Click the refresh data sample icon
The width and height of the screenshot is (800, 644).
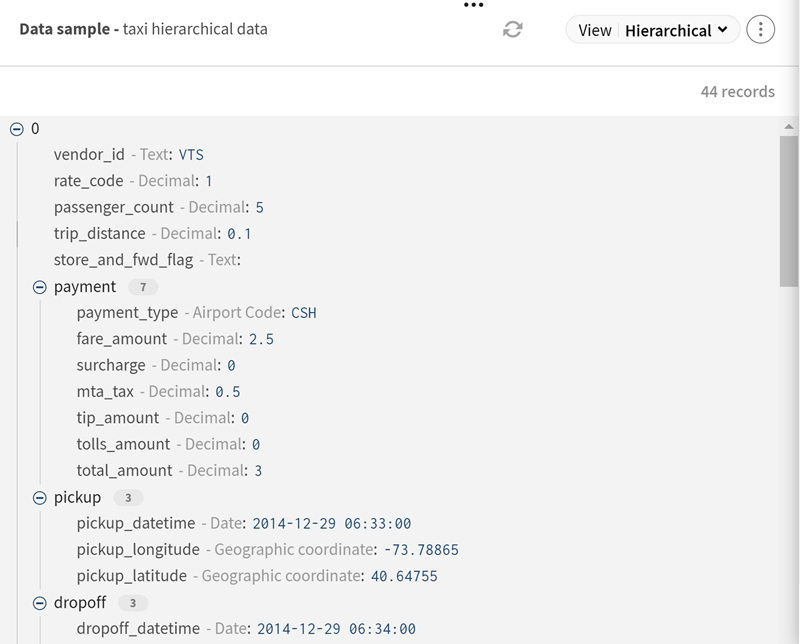click(x=513, y=30)
